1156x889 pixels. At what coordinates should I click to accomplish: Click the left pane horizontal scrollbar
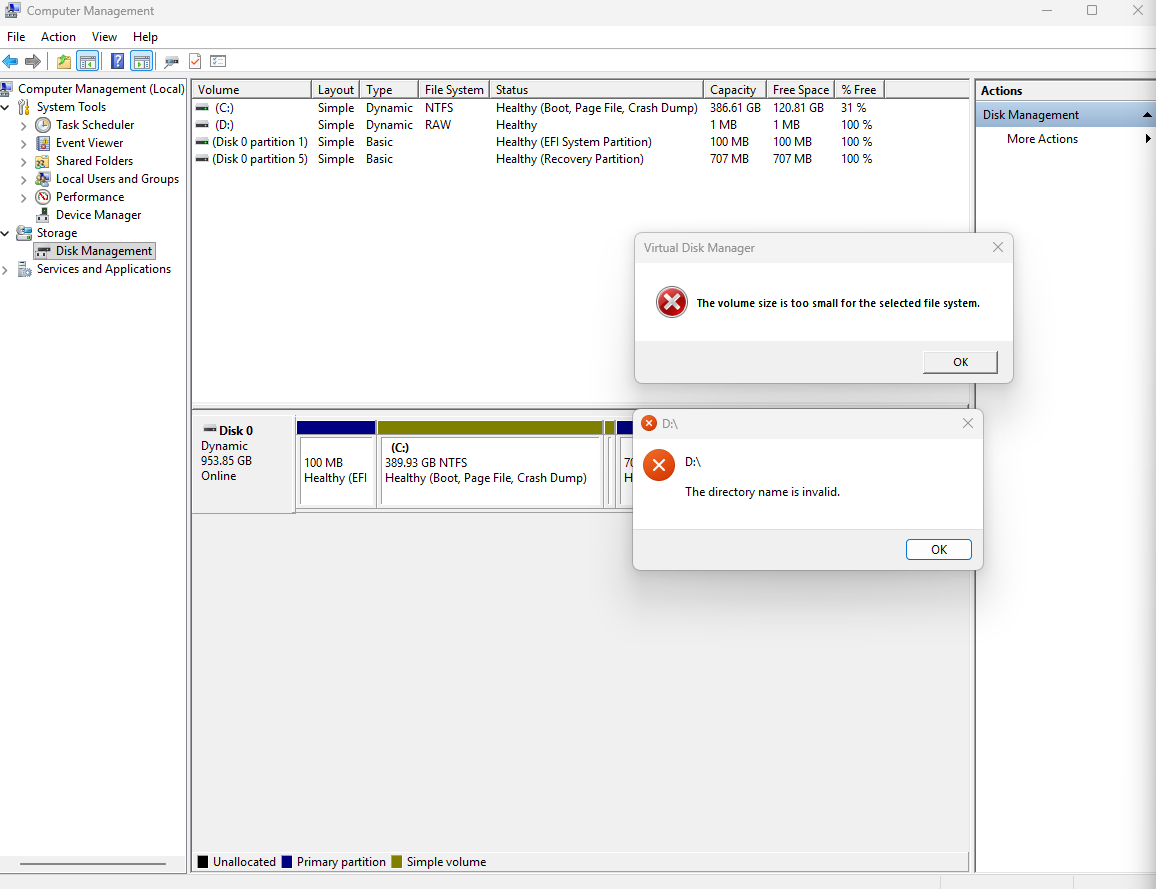click(x=93, y=863)
